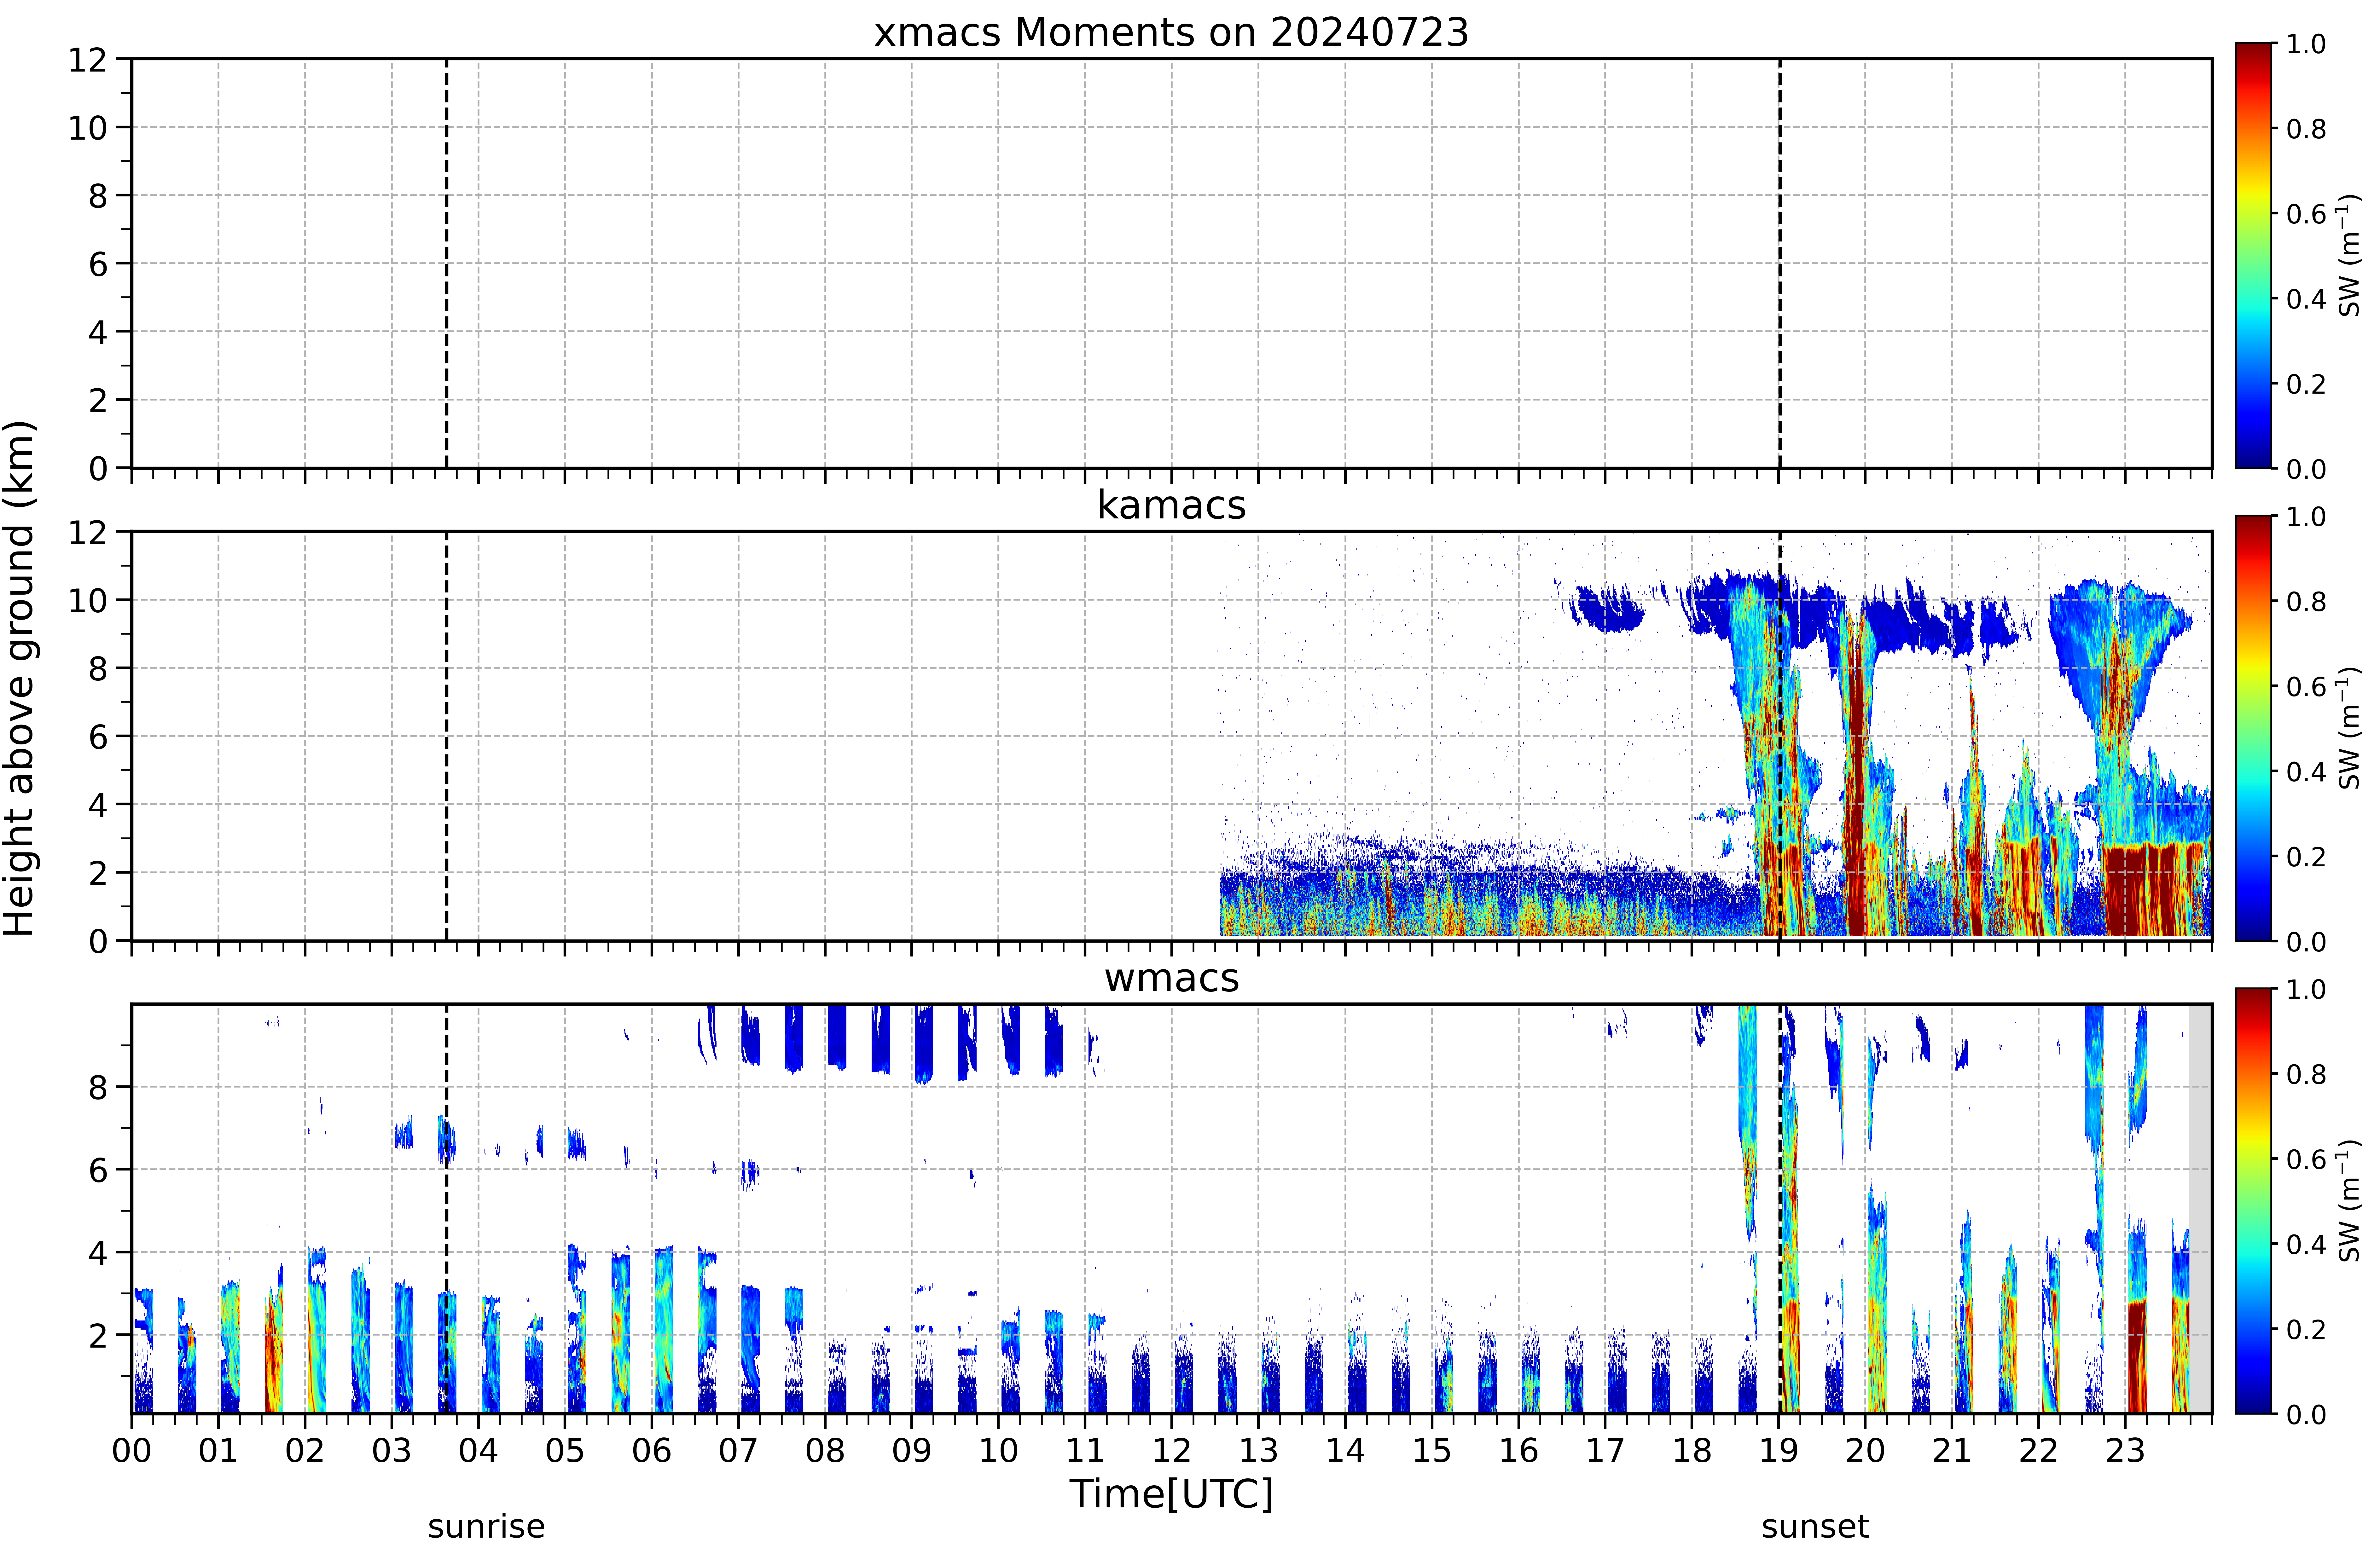Click the sunset dashed line in the xmacs panel
The width and height of the screenshot is (2380, 1560).
[x=1779, y=263]
